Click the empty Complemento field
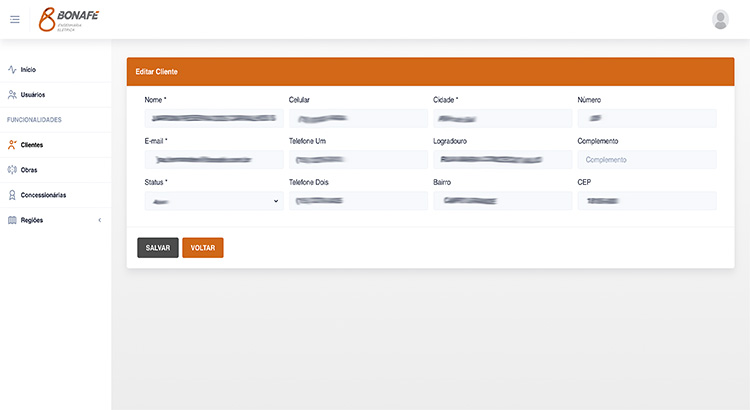This screenshot has width=750, height=410. point(647,160)
